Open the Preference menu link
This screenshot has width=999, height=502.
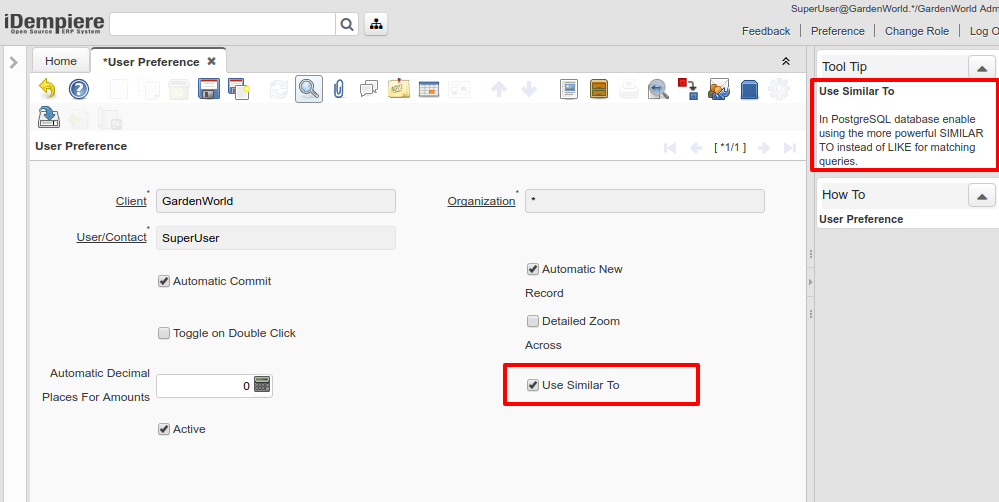[837, 31]
